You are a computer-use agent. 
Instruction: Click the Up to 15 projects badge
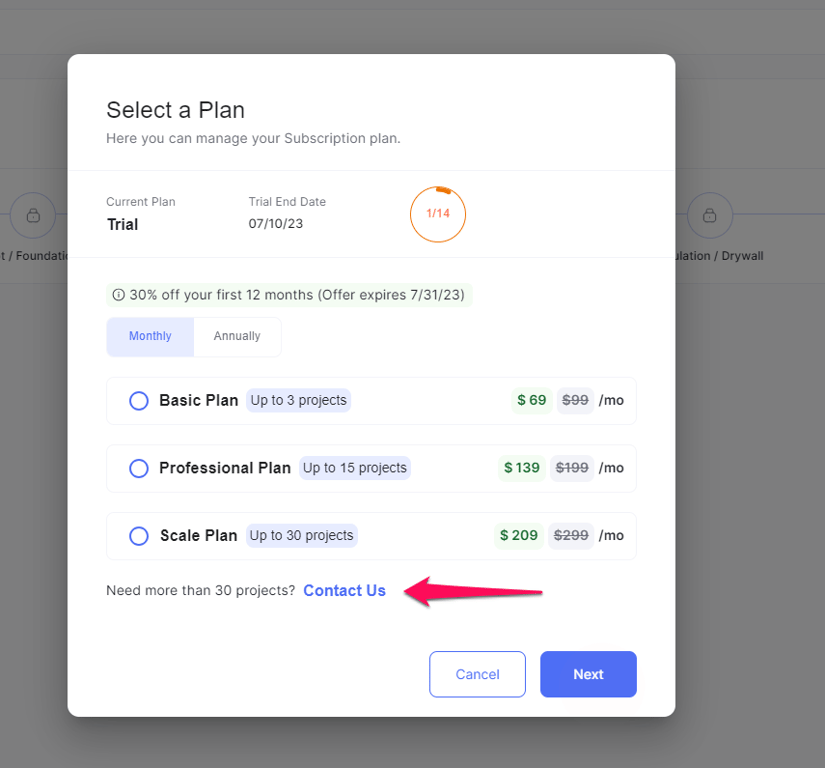pyautogui.click(x=355, y=468)
